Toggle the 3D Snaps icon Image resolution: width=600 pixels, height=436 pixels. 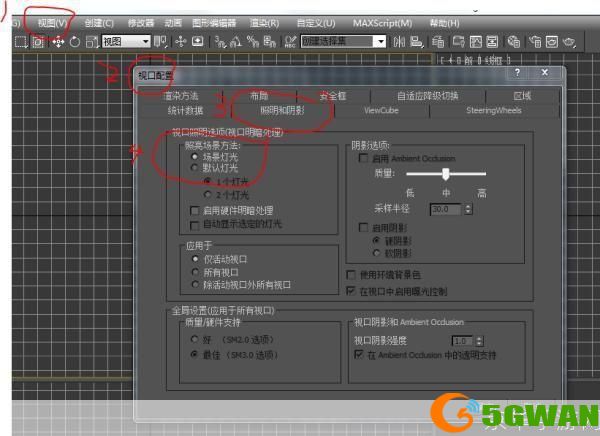[220, 41]
